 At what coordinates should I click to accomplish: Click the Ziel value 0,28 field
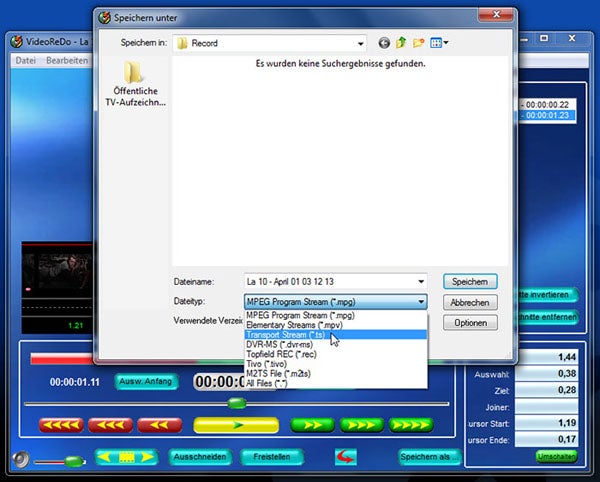click(x=546, y=390)
